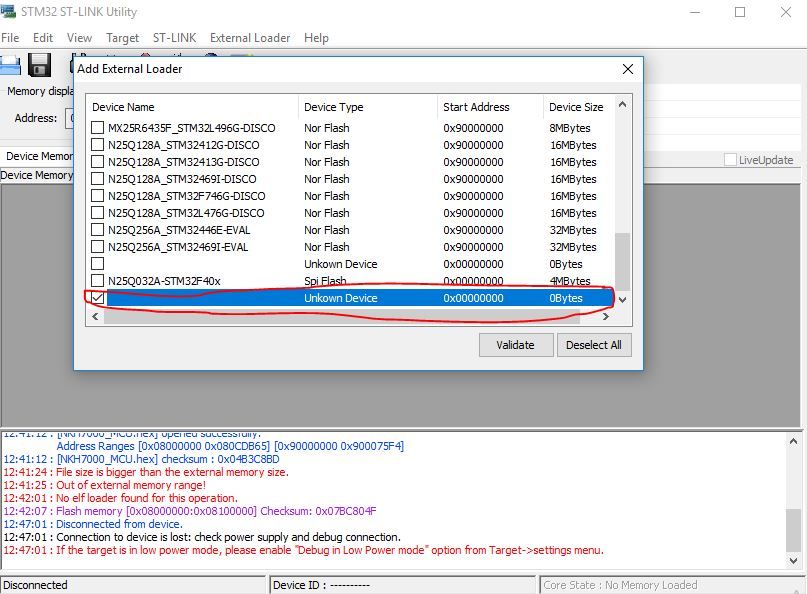
Task: Open the External Loader menu
Action: 250,38
